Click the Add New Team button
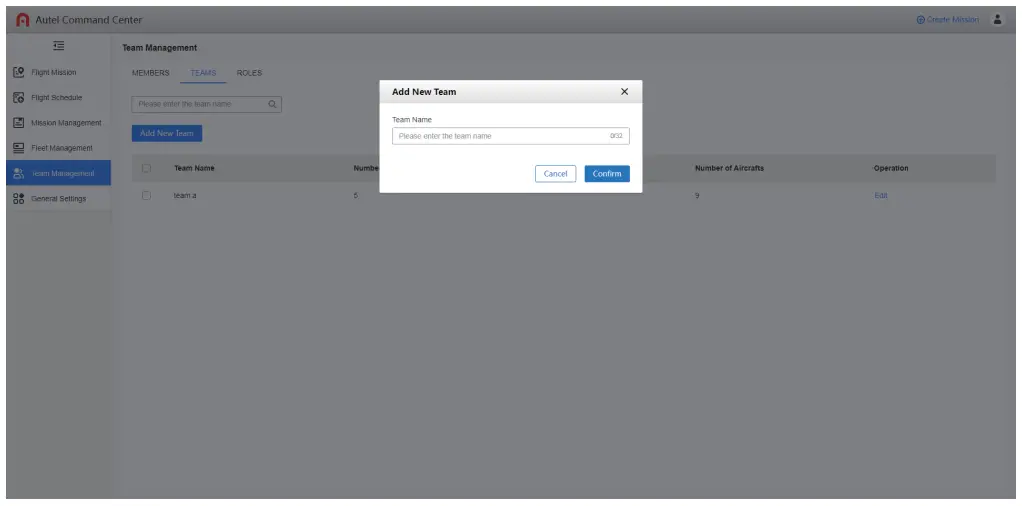 click(x=167, y=133)
